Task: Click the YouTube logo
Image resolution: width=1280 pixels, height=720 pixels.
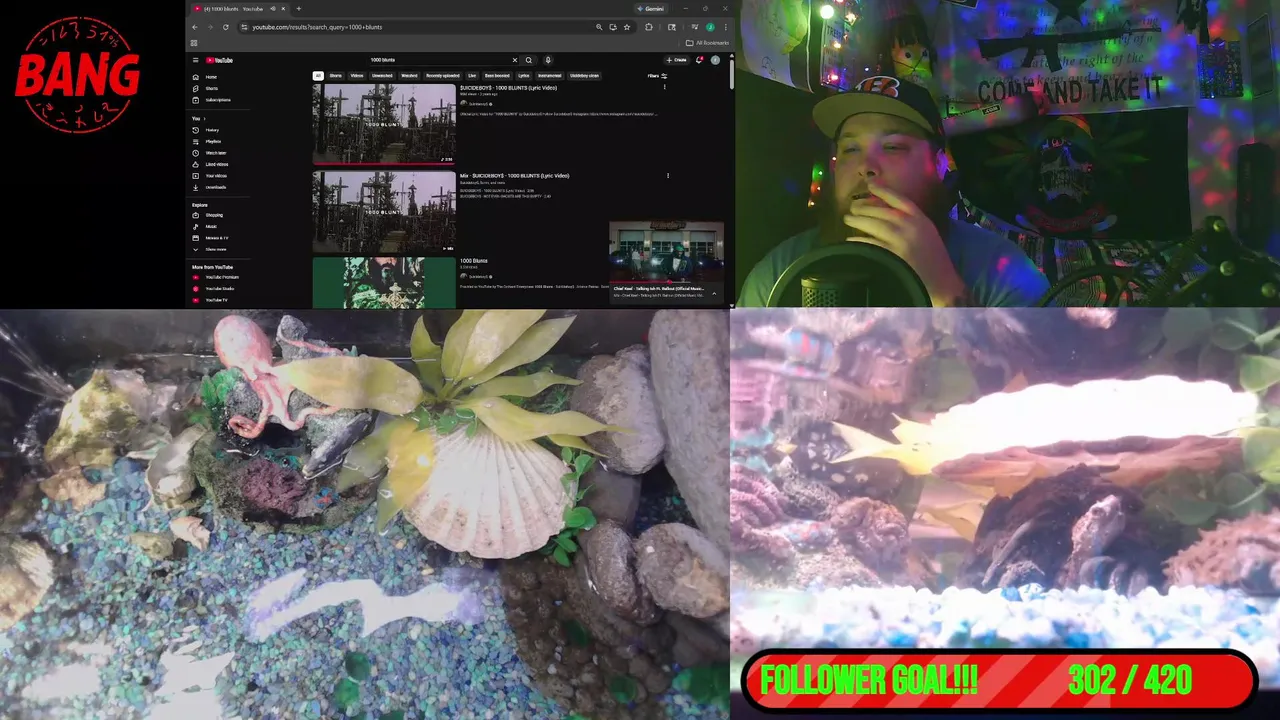Action: 219,60
